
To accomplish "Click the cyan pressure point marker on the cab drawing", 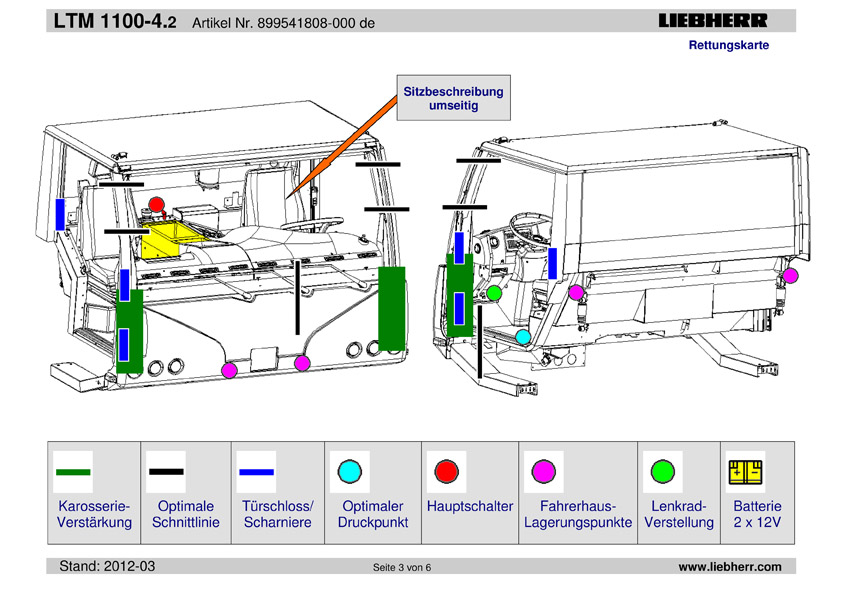I will (523, 337).
